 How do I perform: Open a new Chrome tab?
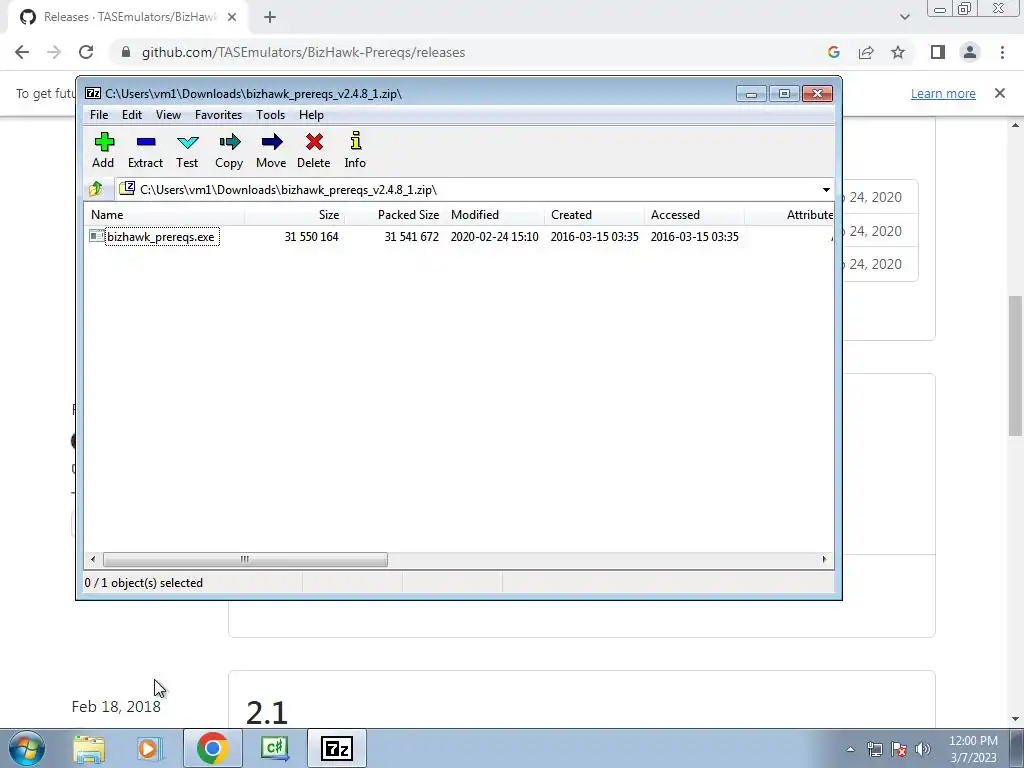pos(270,18)
